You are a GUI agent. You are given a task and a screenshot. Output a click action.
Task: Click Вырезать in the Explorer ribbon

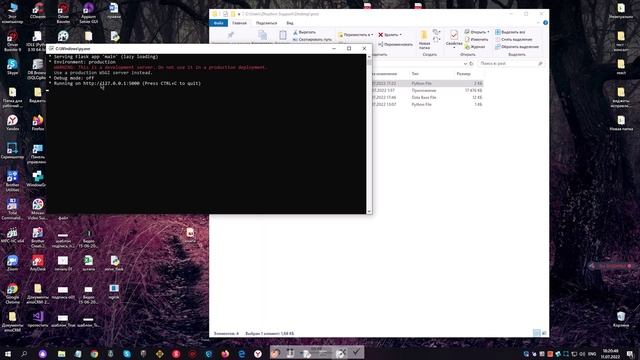[x=304, y=32]
